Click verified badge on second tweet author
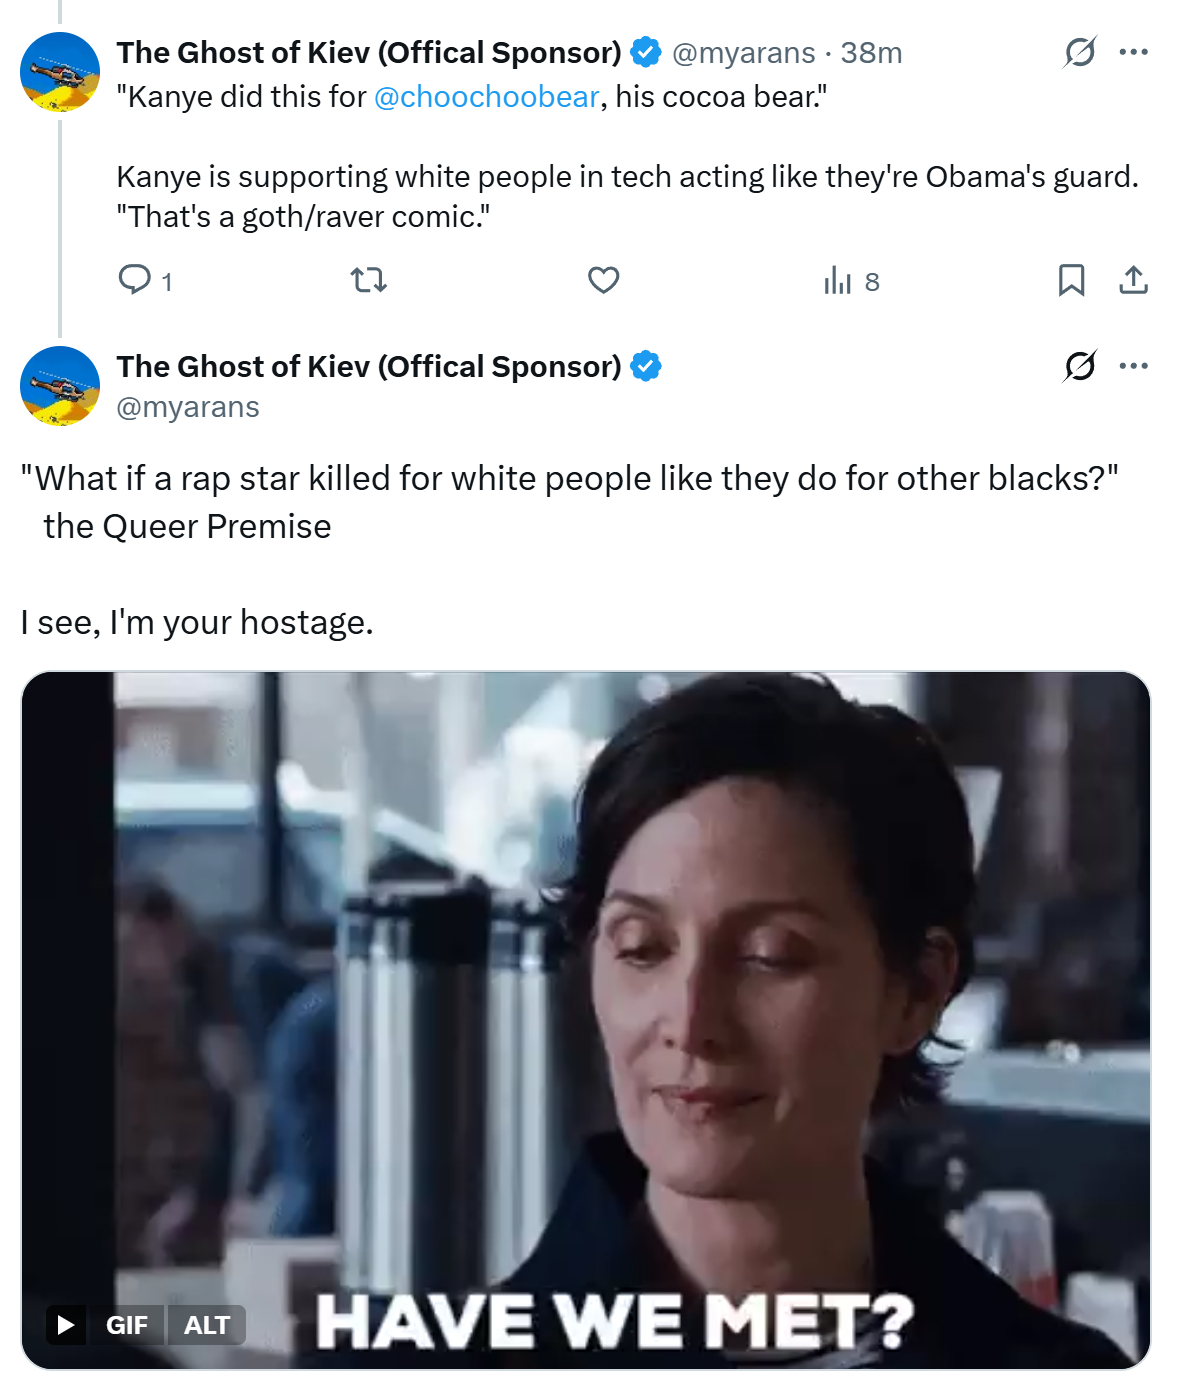Screen dimensions: 1178x1380 coord(646,367)
